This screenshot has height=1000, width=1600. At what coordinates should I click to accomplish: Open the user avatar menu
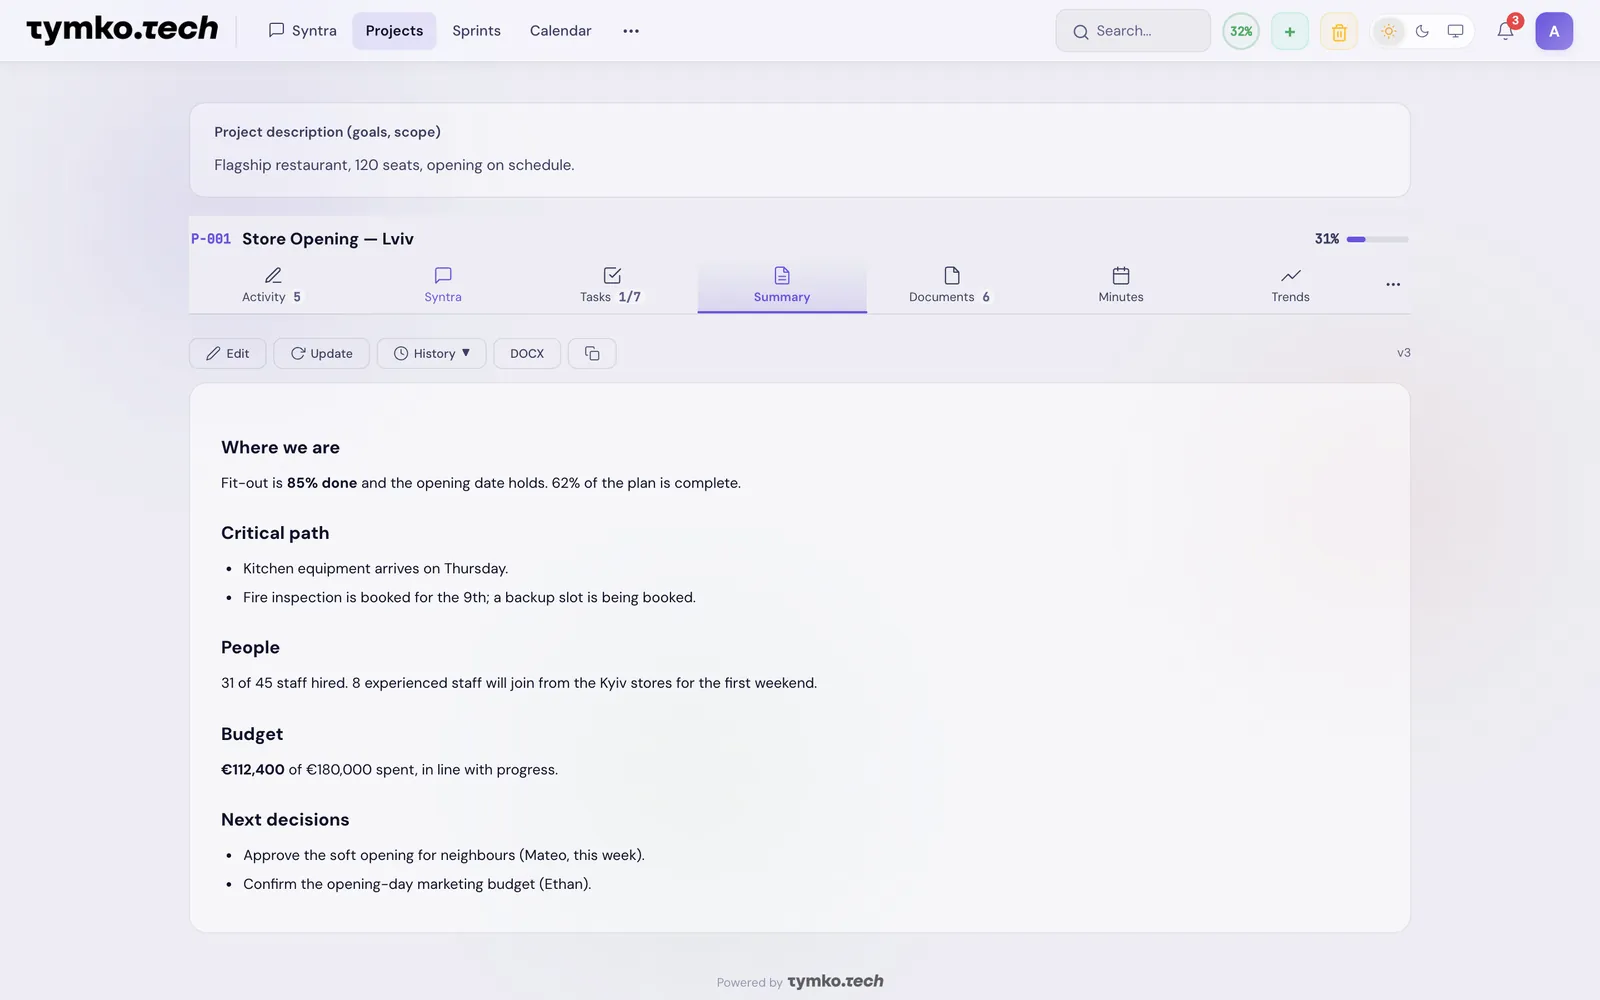(1554, 31)
